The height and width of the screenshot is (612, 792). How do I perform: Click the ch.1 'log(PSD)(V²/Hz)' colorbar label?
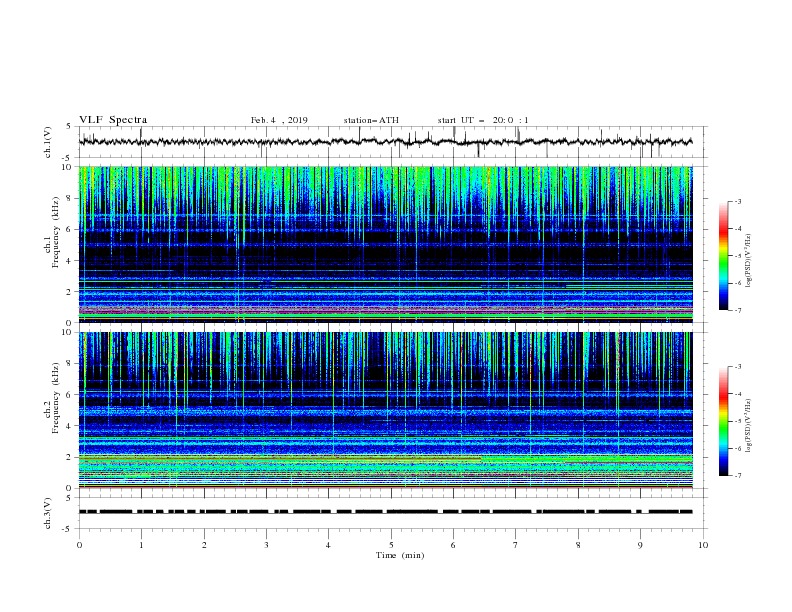749,261
